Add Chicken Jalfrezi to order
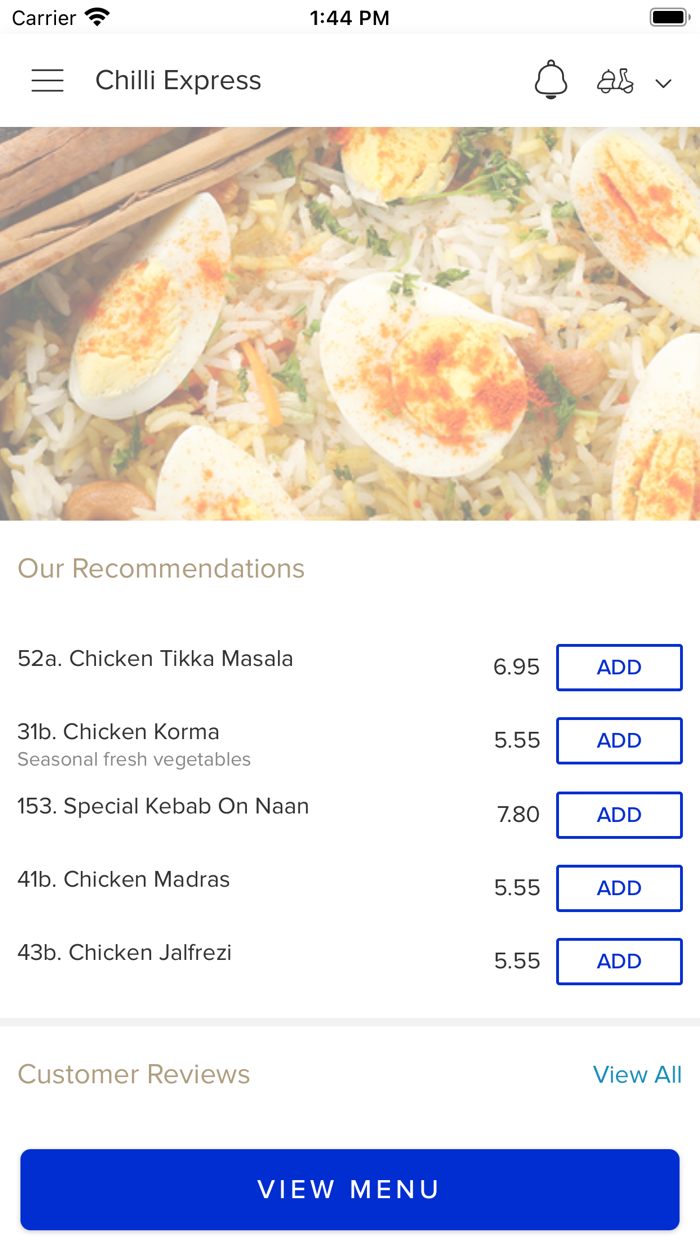This screenshot has width=700, height=1244. (619, 961)
